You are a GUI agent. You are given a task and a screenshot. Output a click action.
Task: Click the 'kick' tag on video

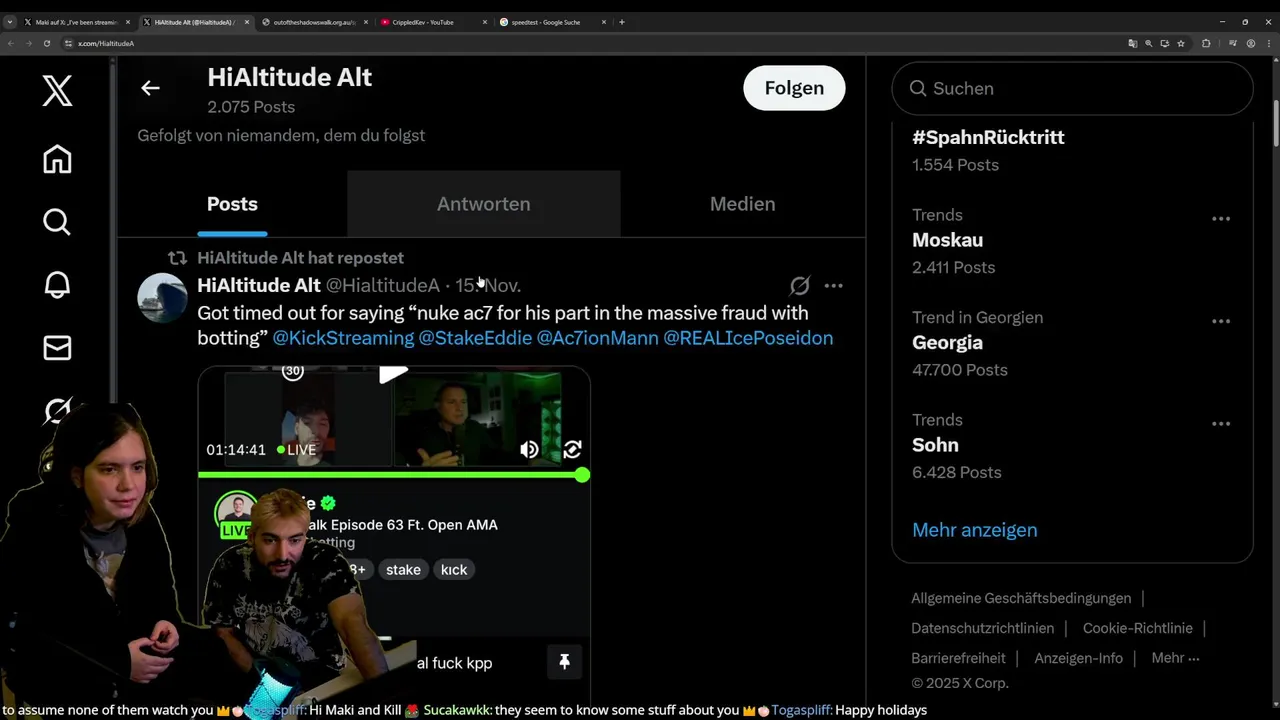[454, 569]
